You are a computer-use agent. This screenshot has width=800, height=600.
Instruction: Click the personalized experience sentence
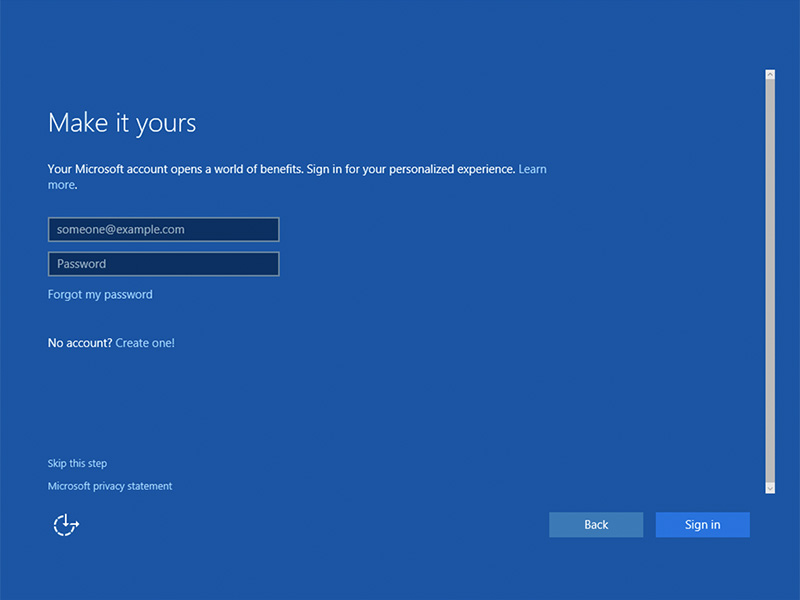(410, 170)
